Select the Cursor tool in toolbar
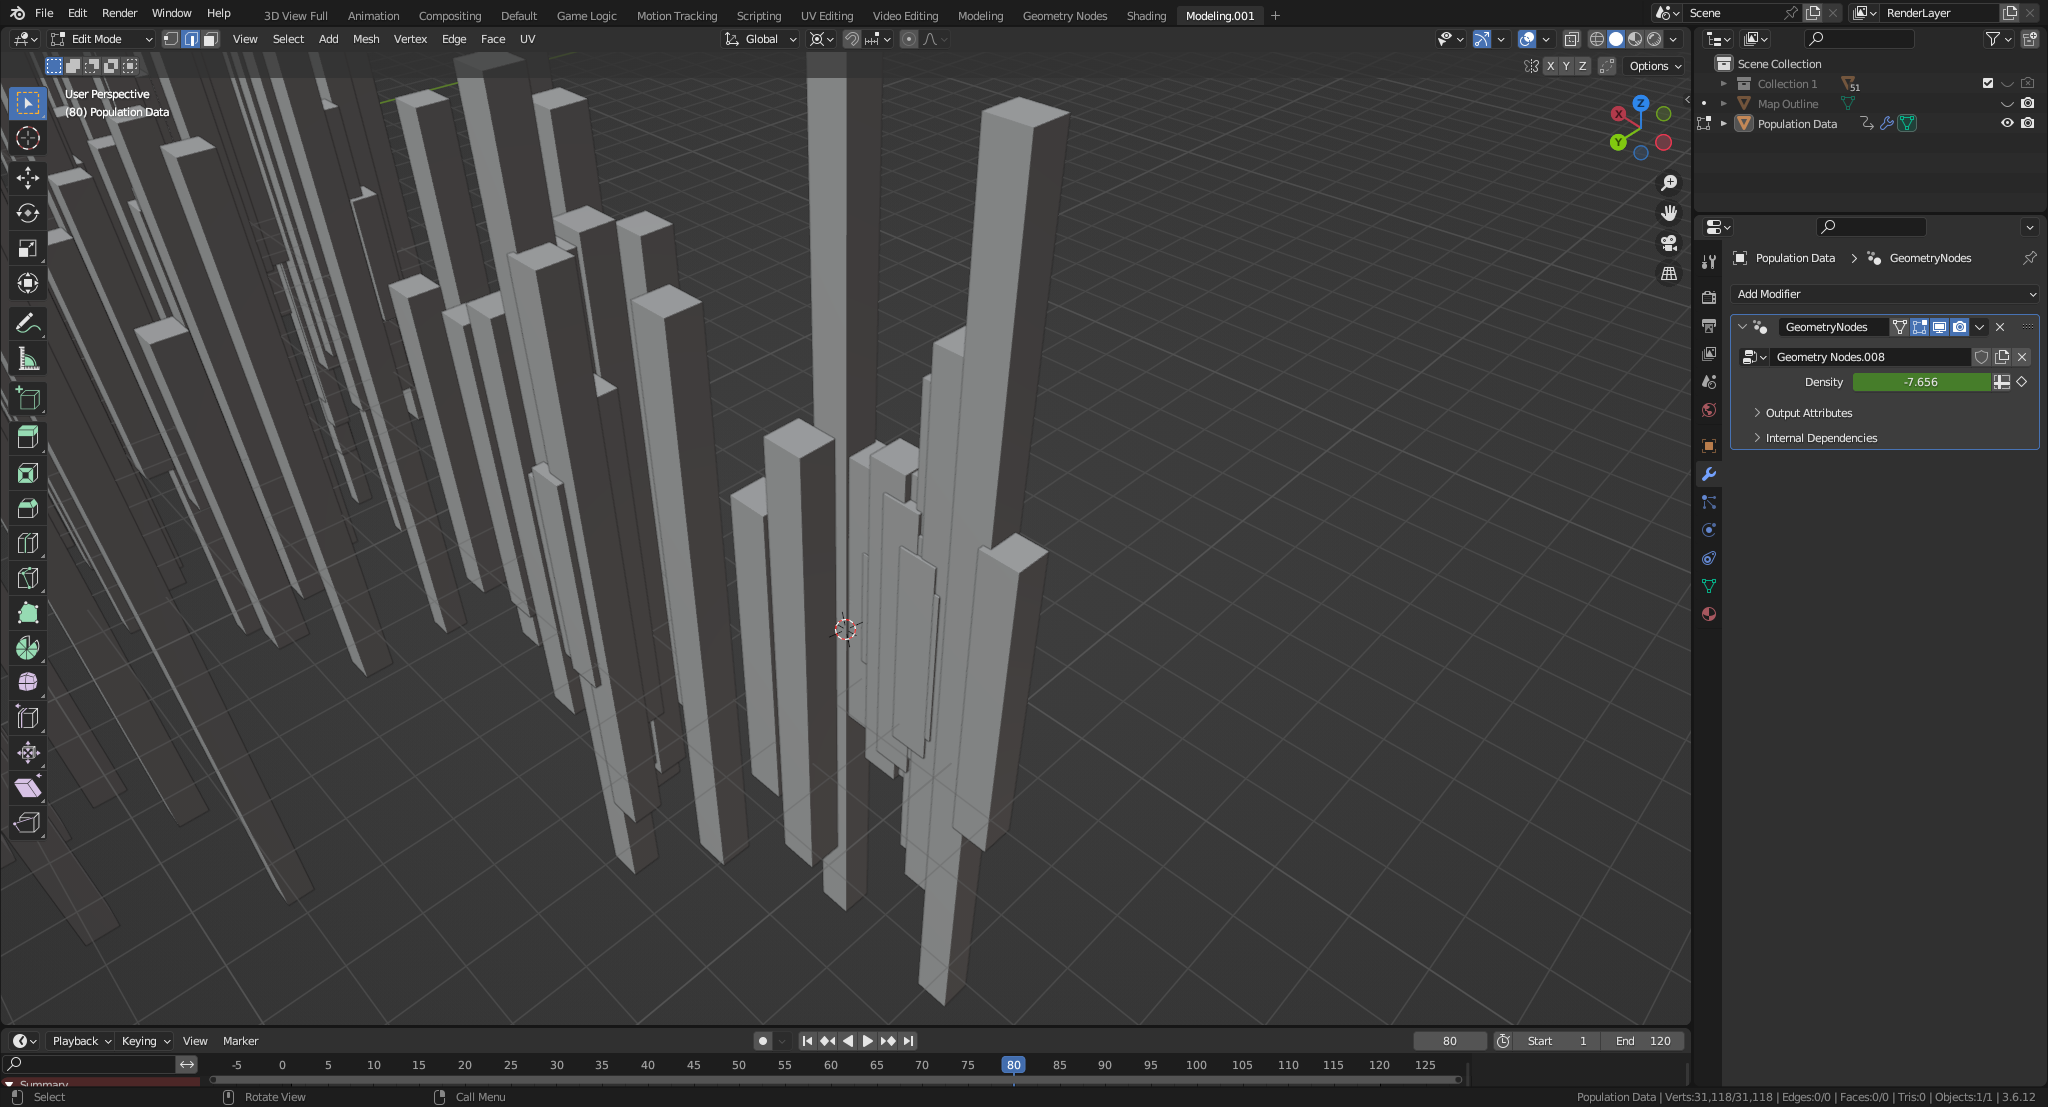The width and height of the screenshot is (2048, 1107). [28, 138]
